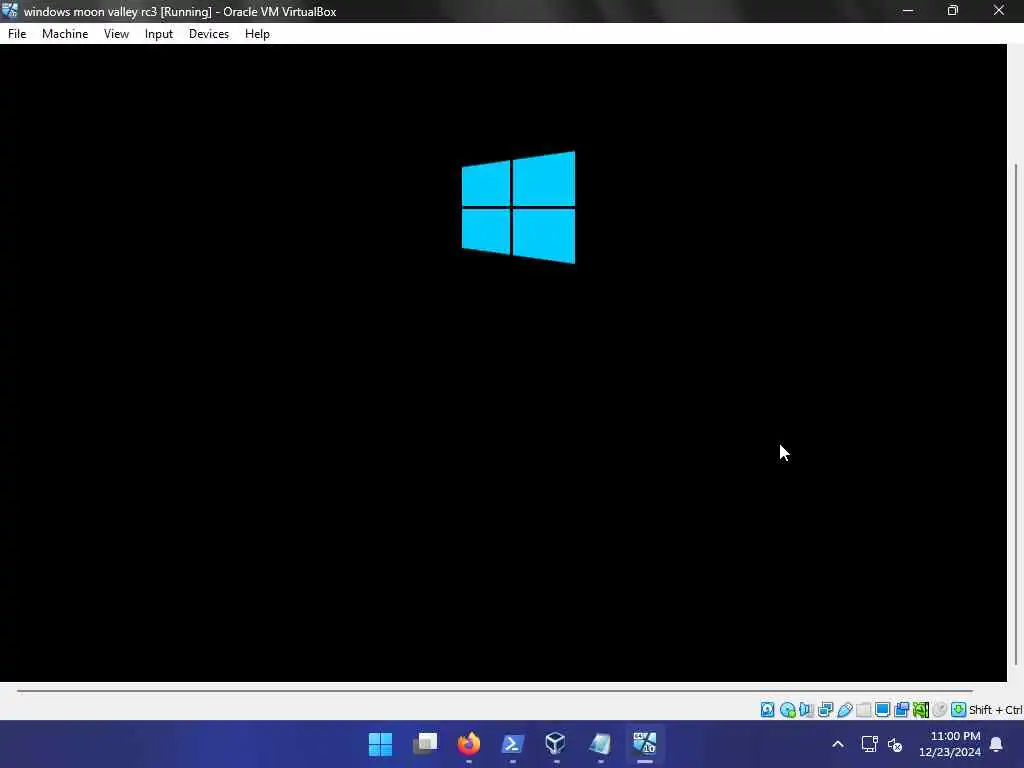Image resolution: width=1024 pixels, height=768 pixels.
Task: Open the Help menu
Action: (257, 34)
